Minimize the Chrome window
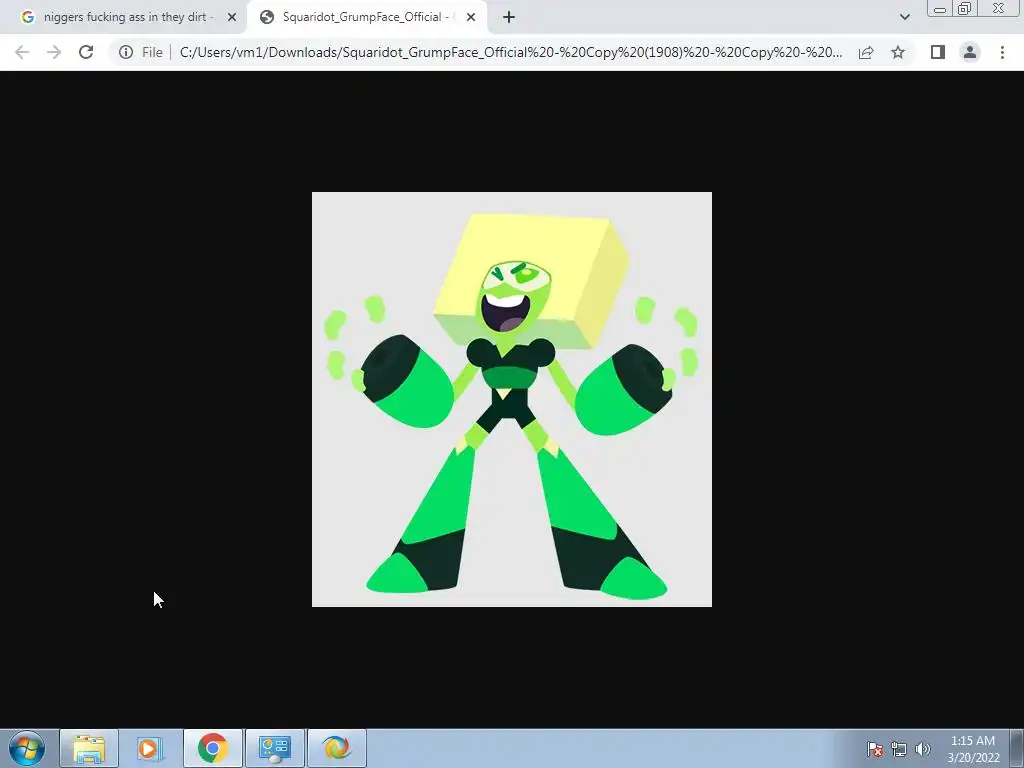This screenshot has height=768, width=1024. tap(940, 8)
